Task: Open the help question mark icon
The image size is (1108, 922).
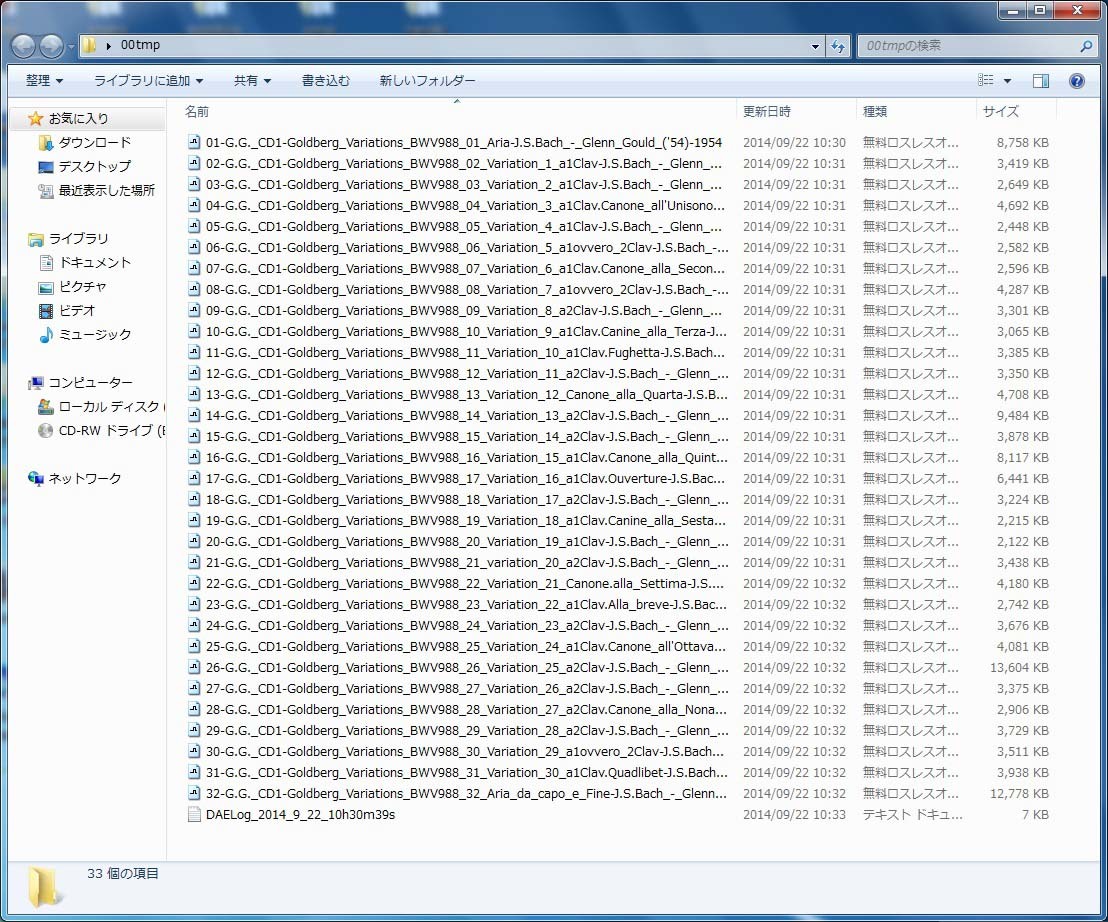Action: 1077,81
